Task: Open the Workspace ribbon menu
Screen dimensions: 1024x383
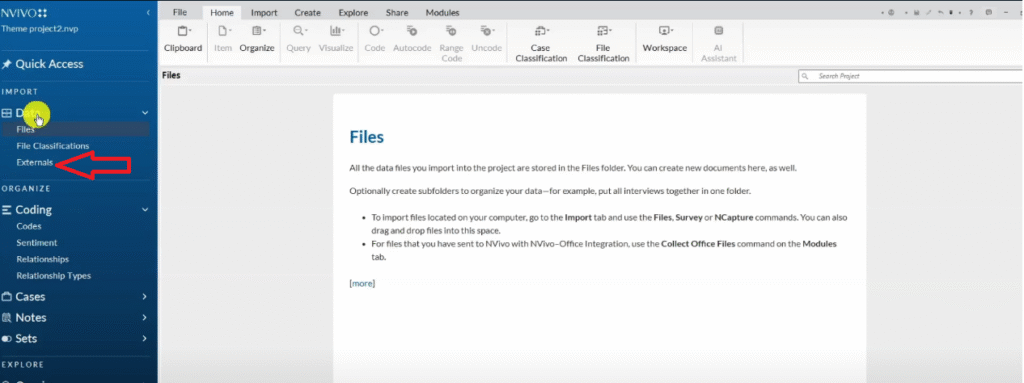Action: (665, 39)
